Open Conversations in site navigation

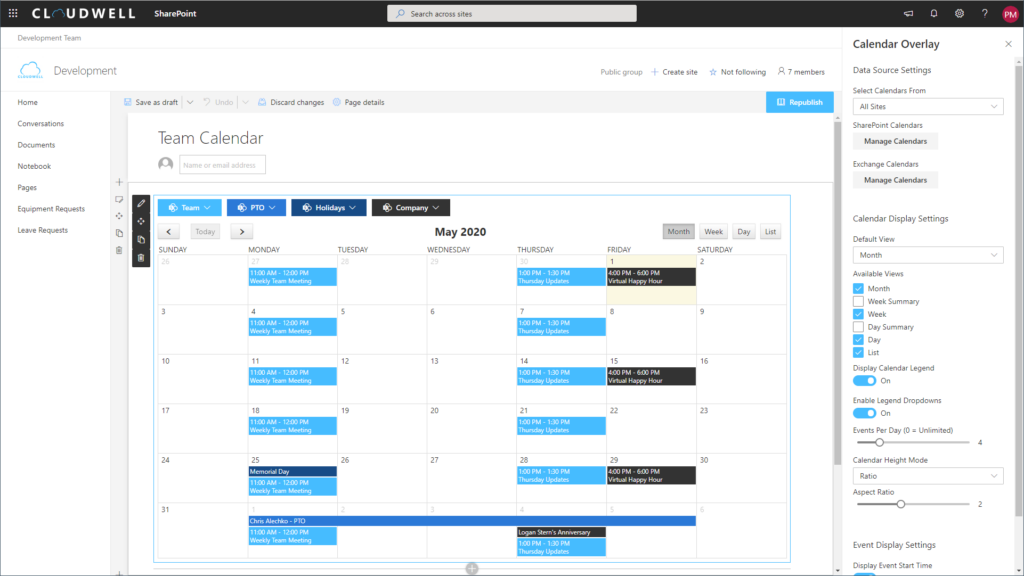click(x=40, y=123)
